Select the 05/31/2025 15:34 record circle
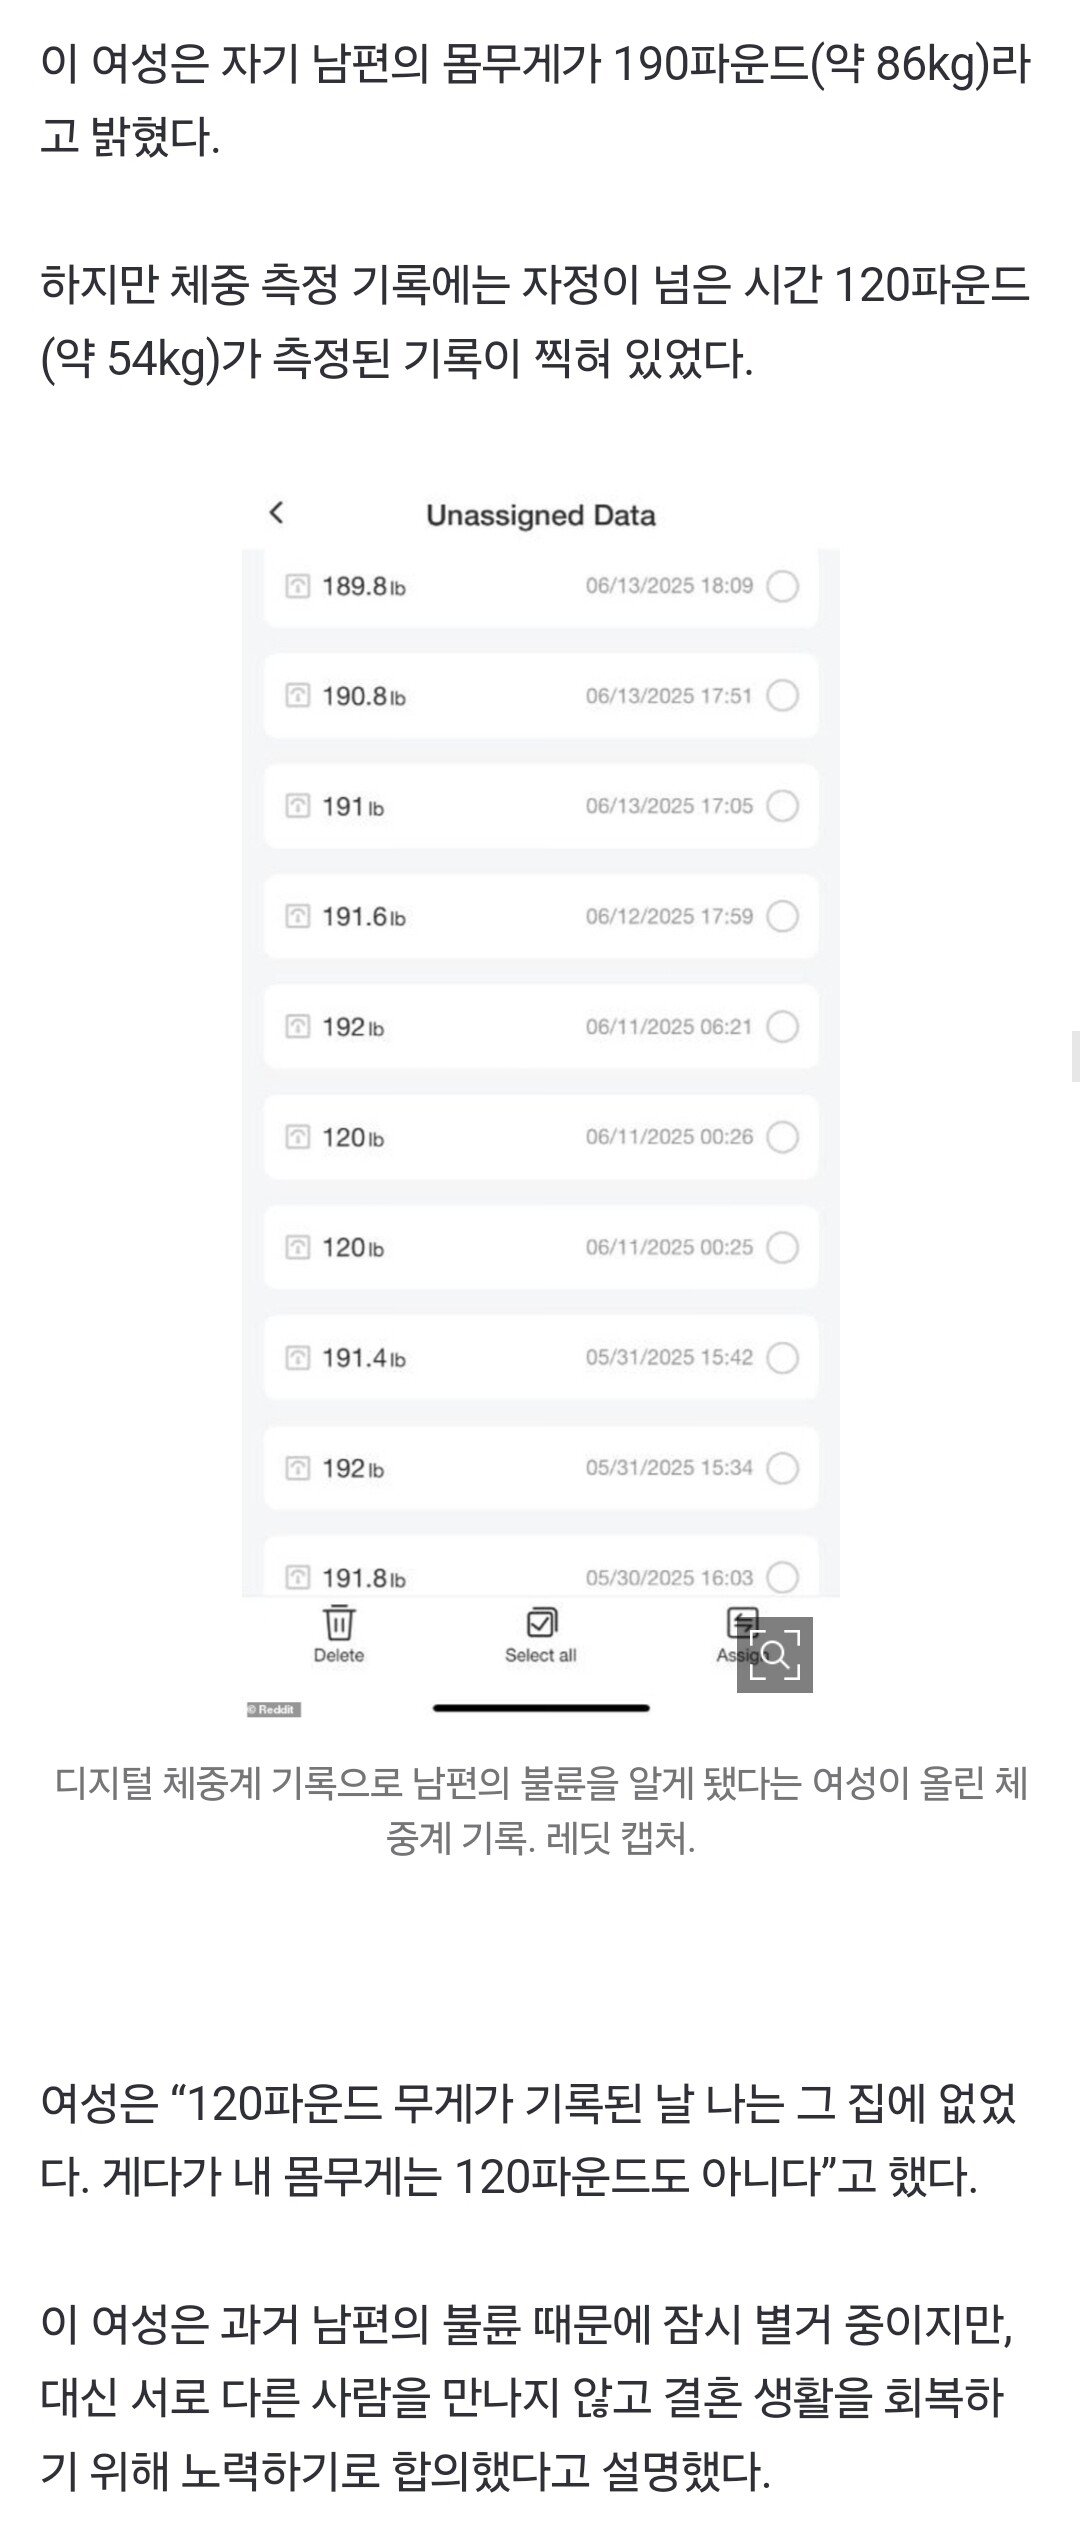The width and height of the screenshot is (1080, 2521). (782, 1468)
